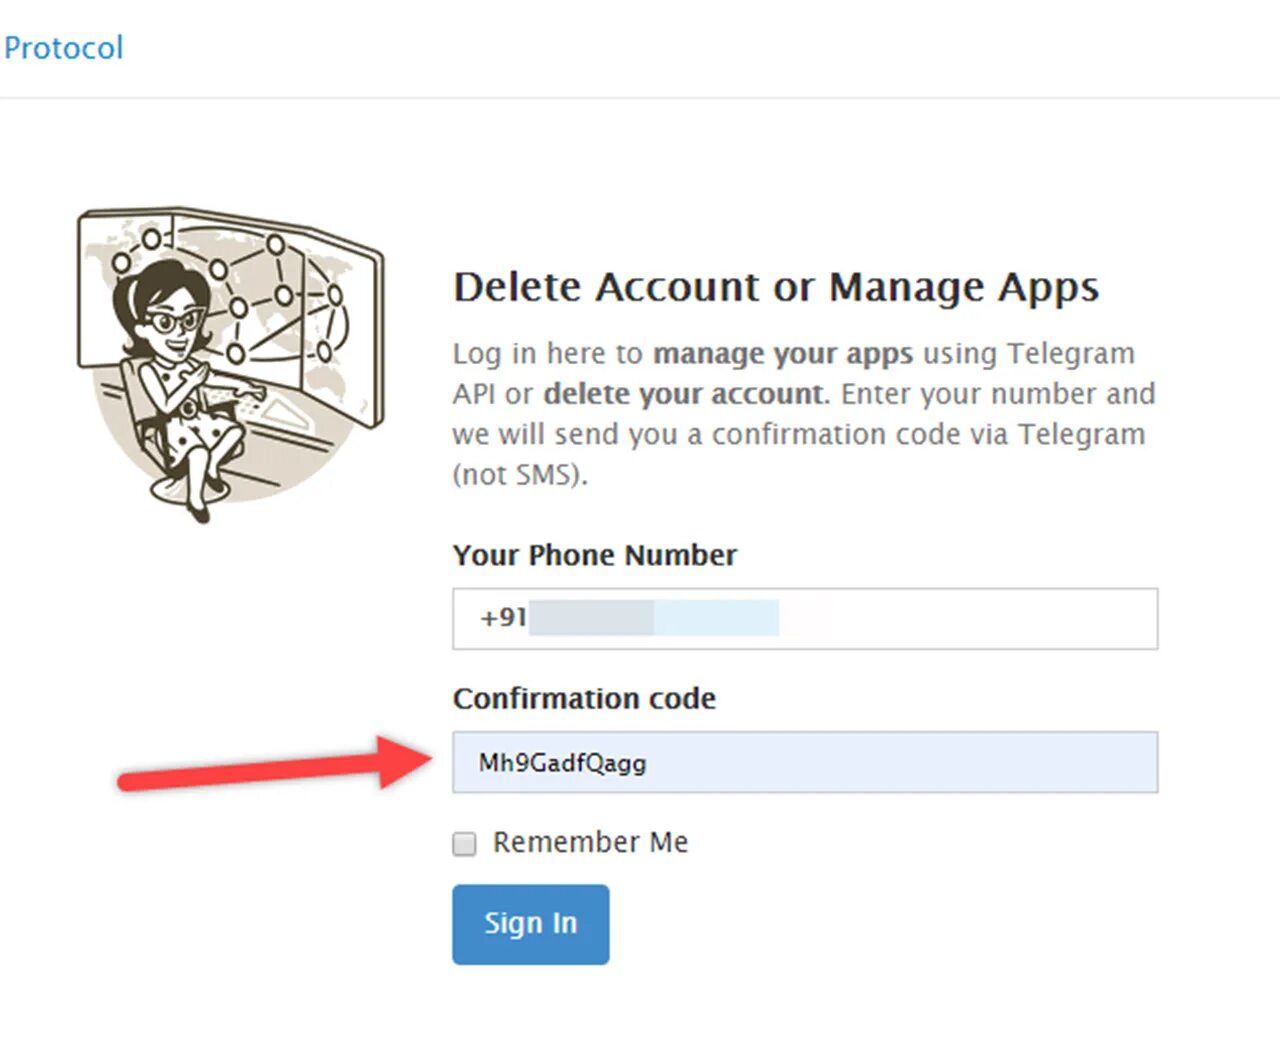Click the 'Remember Me' label text
The width and height of the screenshot is (1280, 1054).
[590, 842]
